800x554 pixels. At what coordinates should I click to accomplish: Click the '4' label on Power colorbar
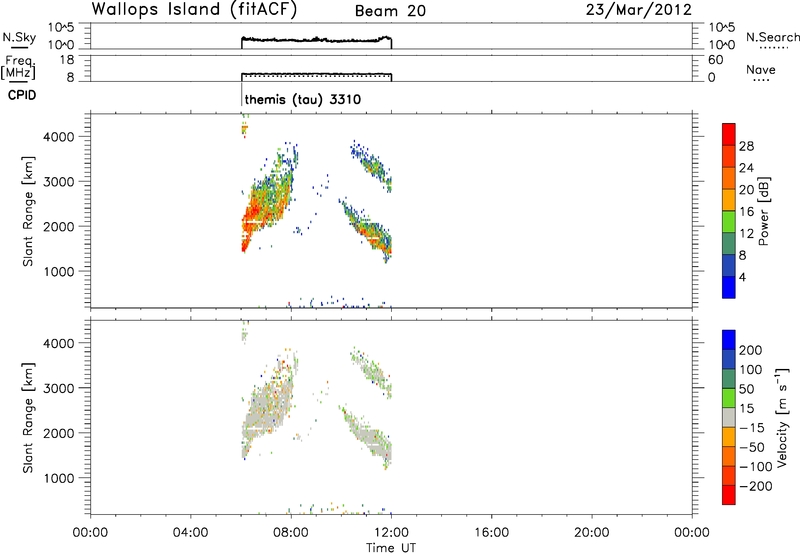pos(742,277)
